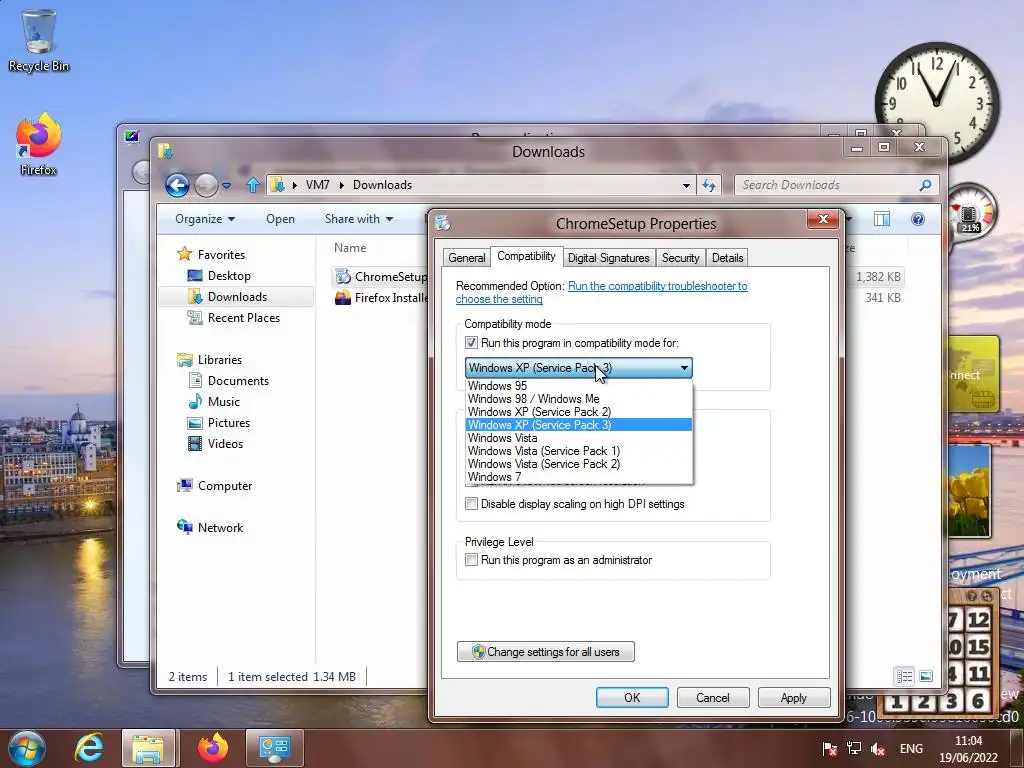
Task: Switch to the Security tab
Action: coord(680,258)
